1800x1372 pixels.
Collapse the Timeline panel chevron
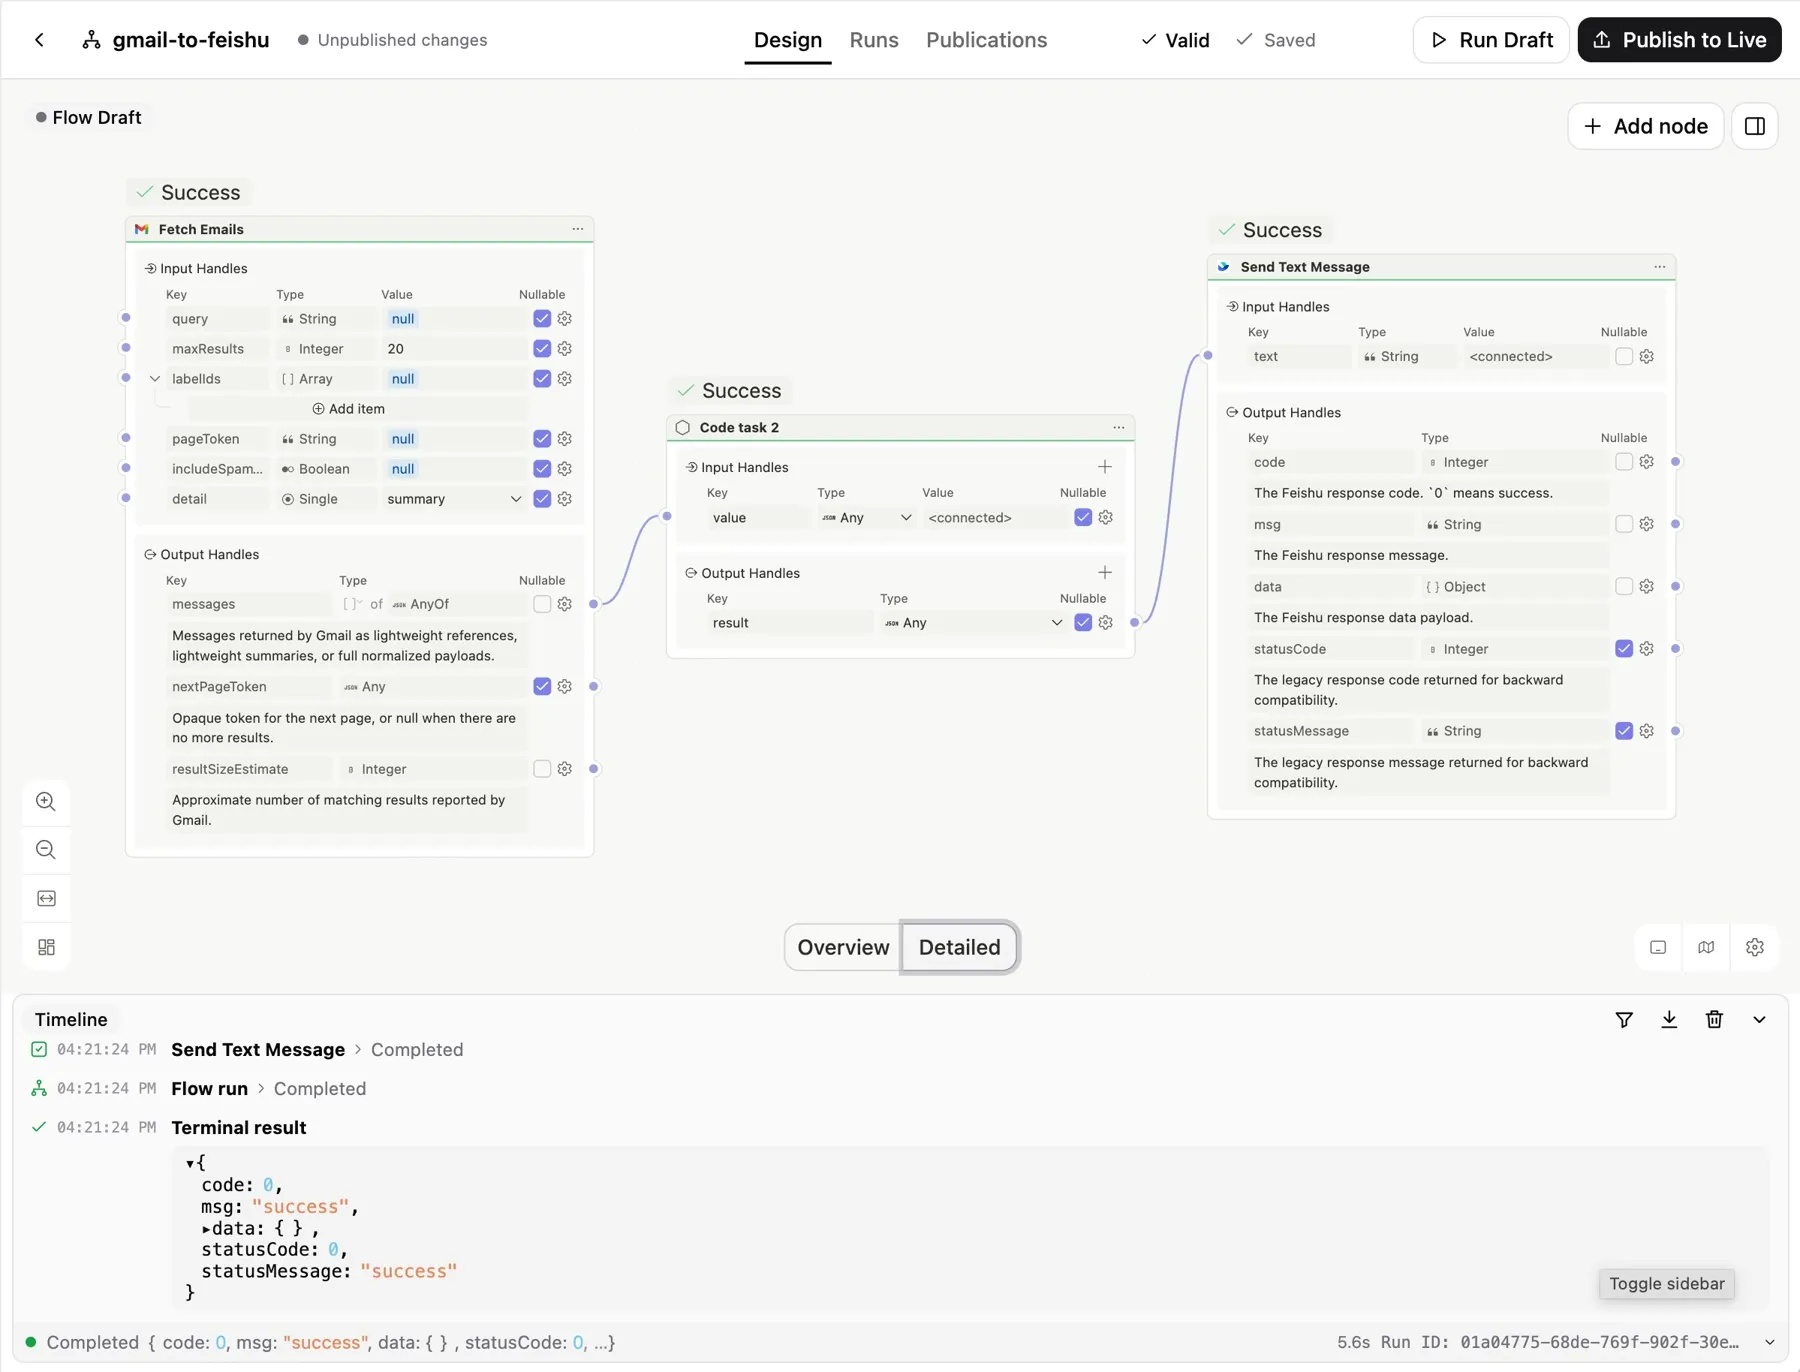pos(1759,1020)
